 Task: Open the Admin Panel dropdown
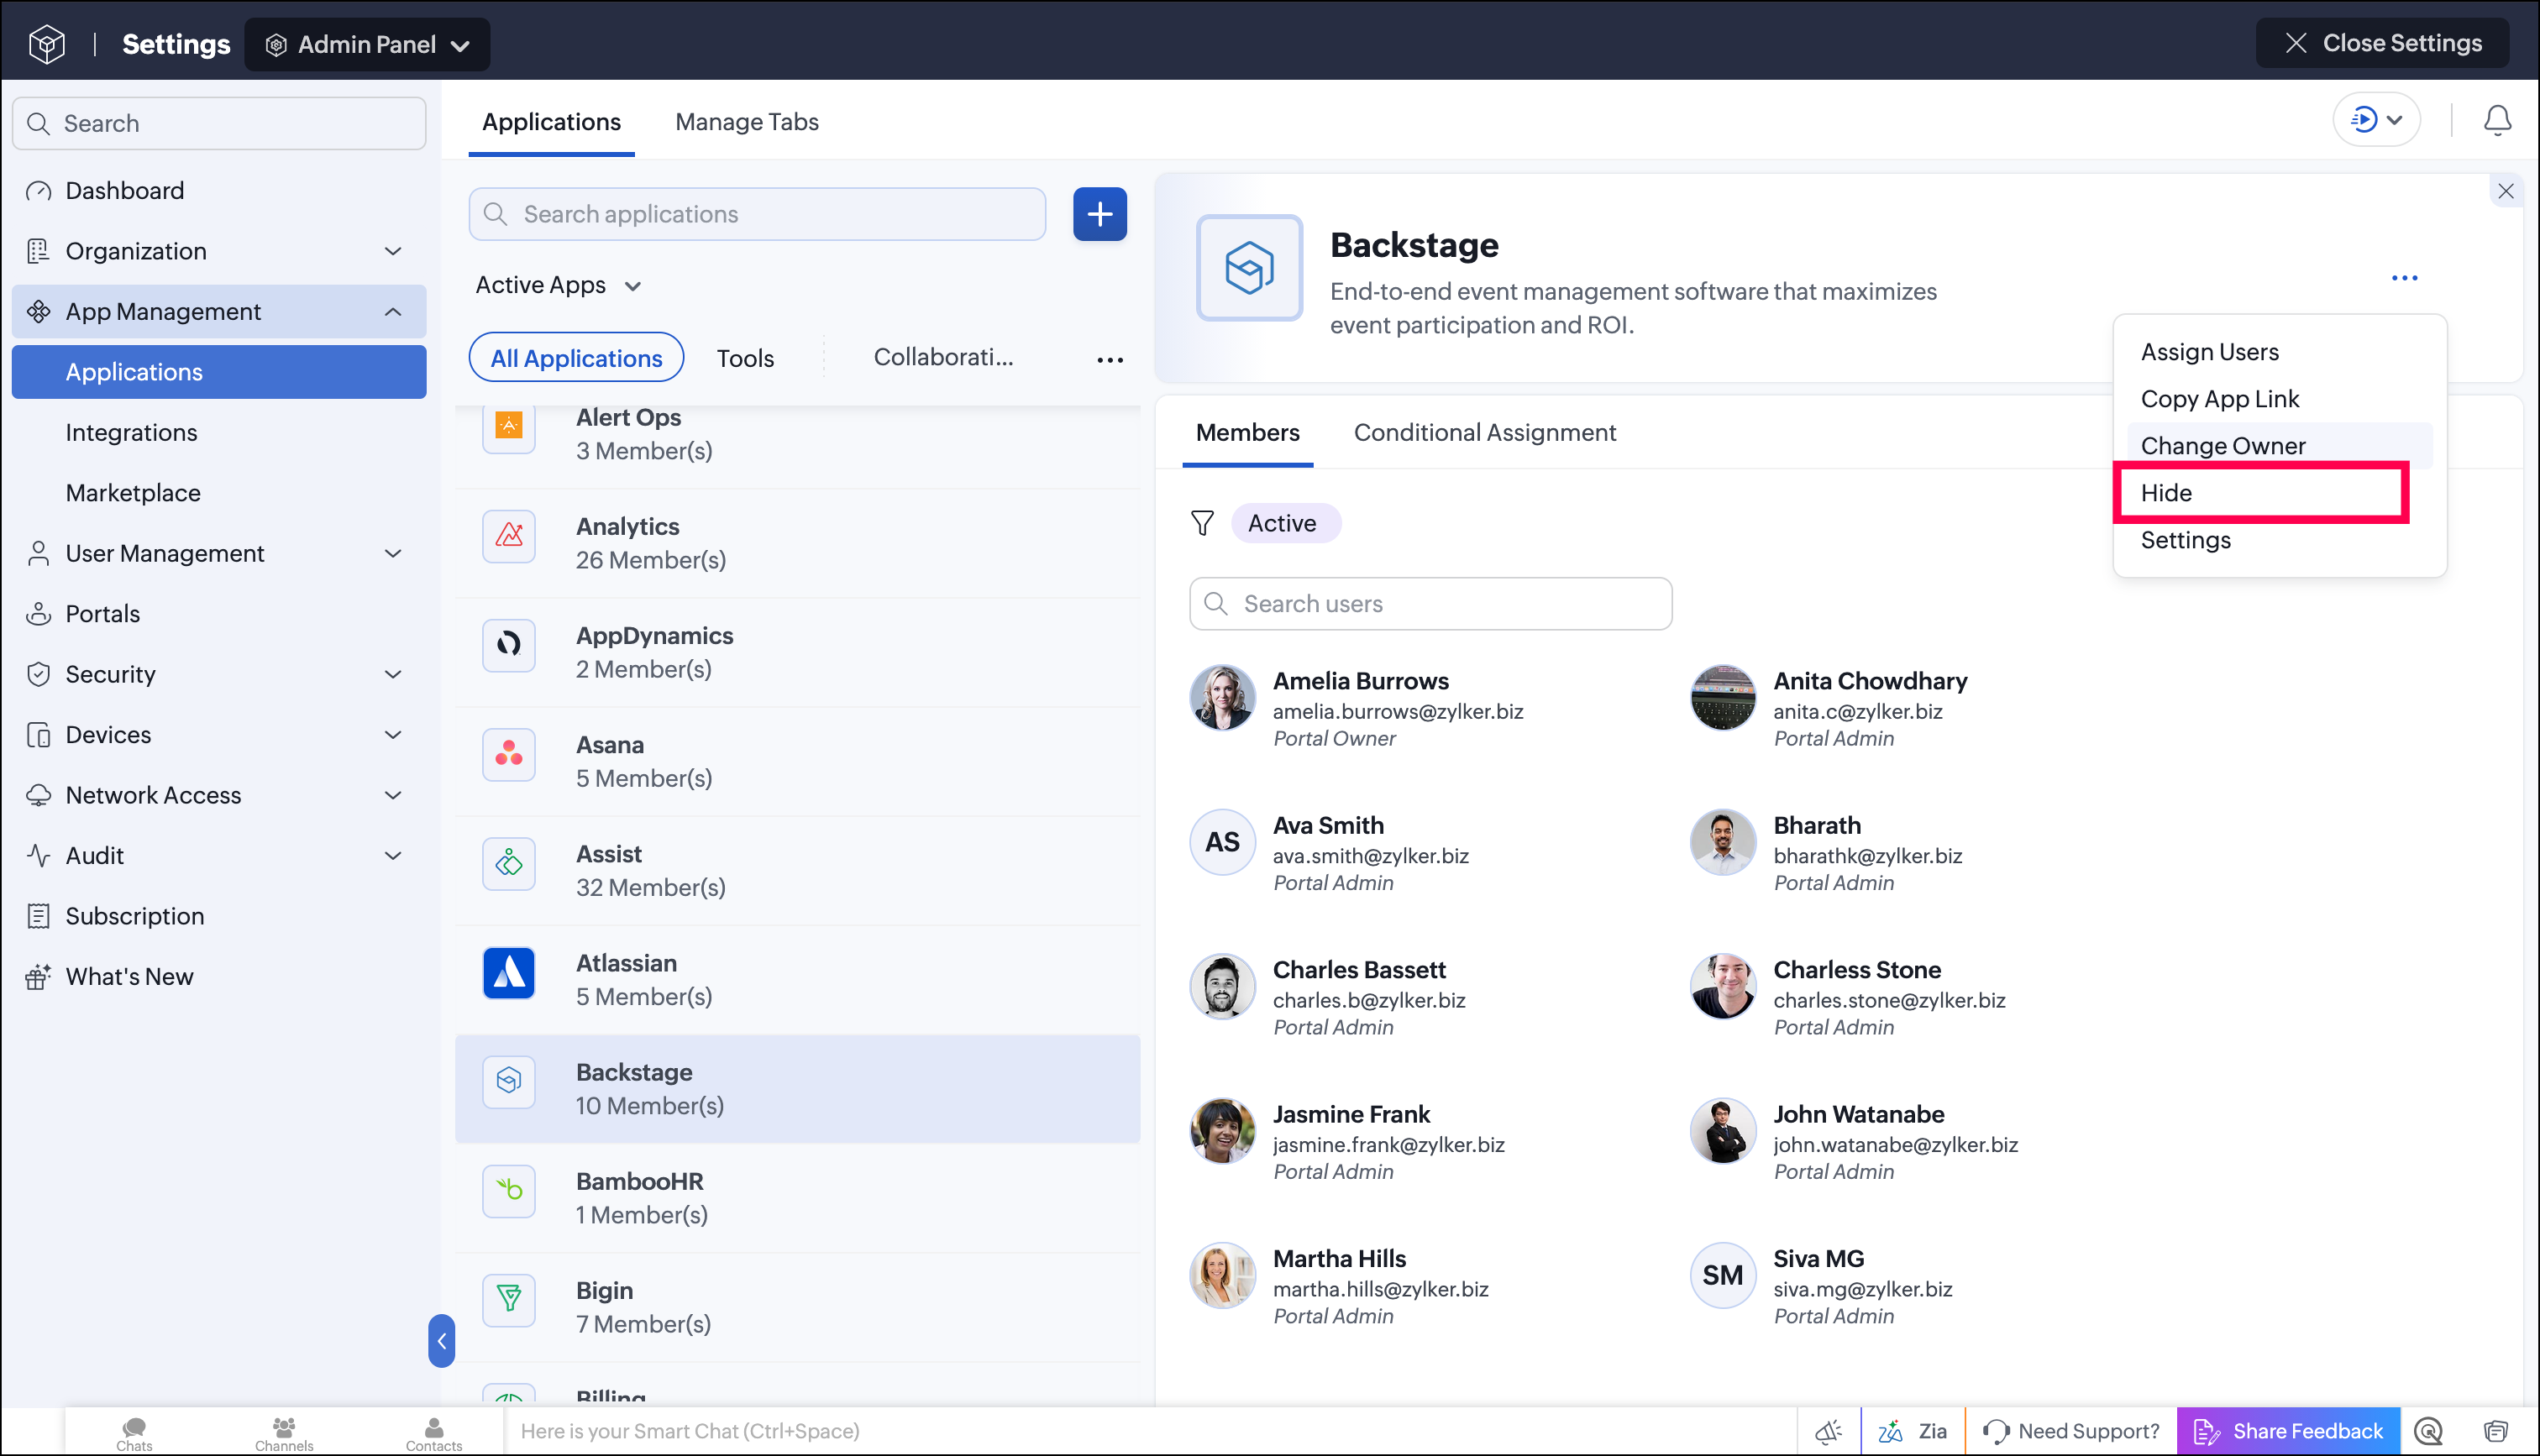point(367,44)
